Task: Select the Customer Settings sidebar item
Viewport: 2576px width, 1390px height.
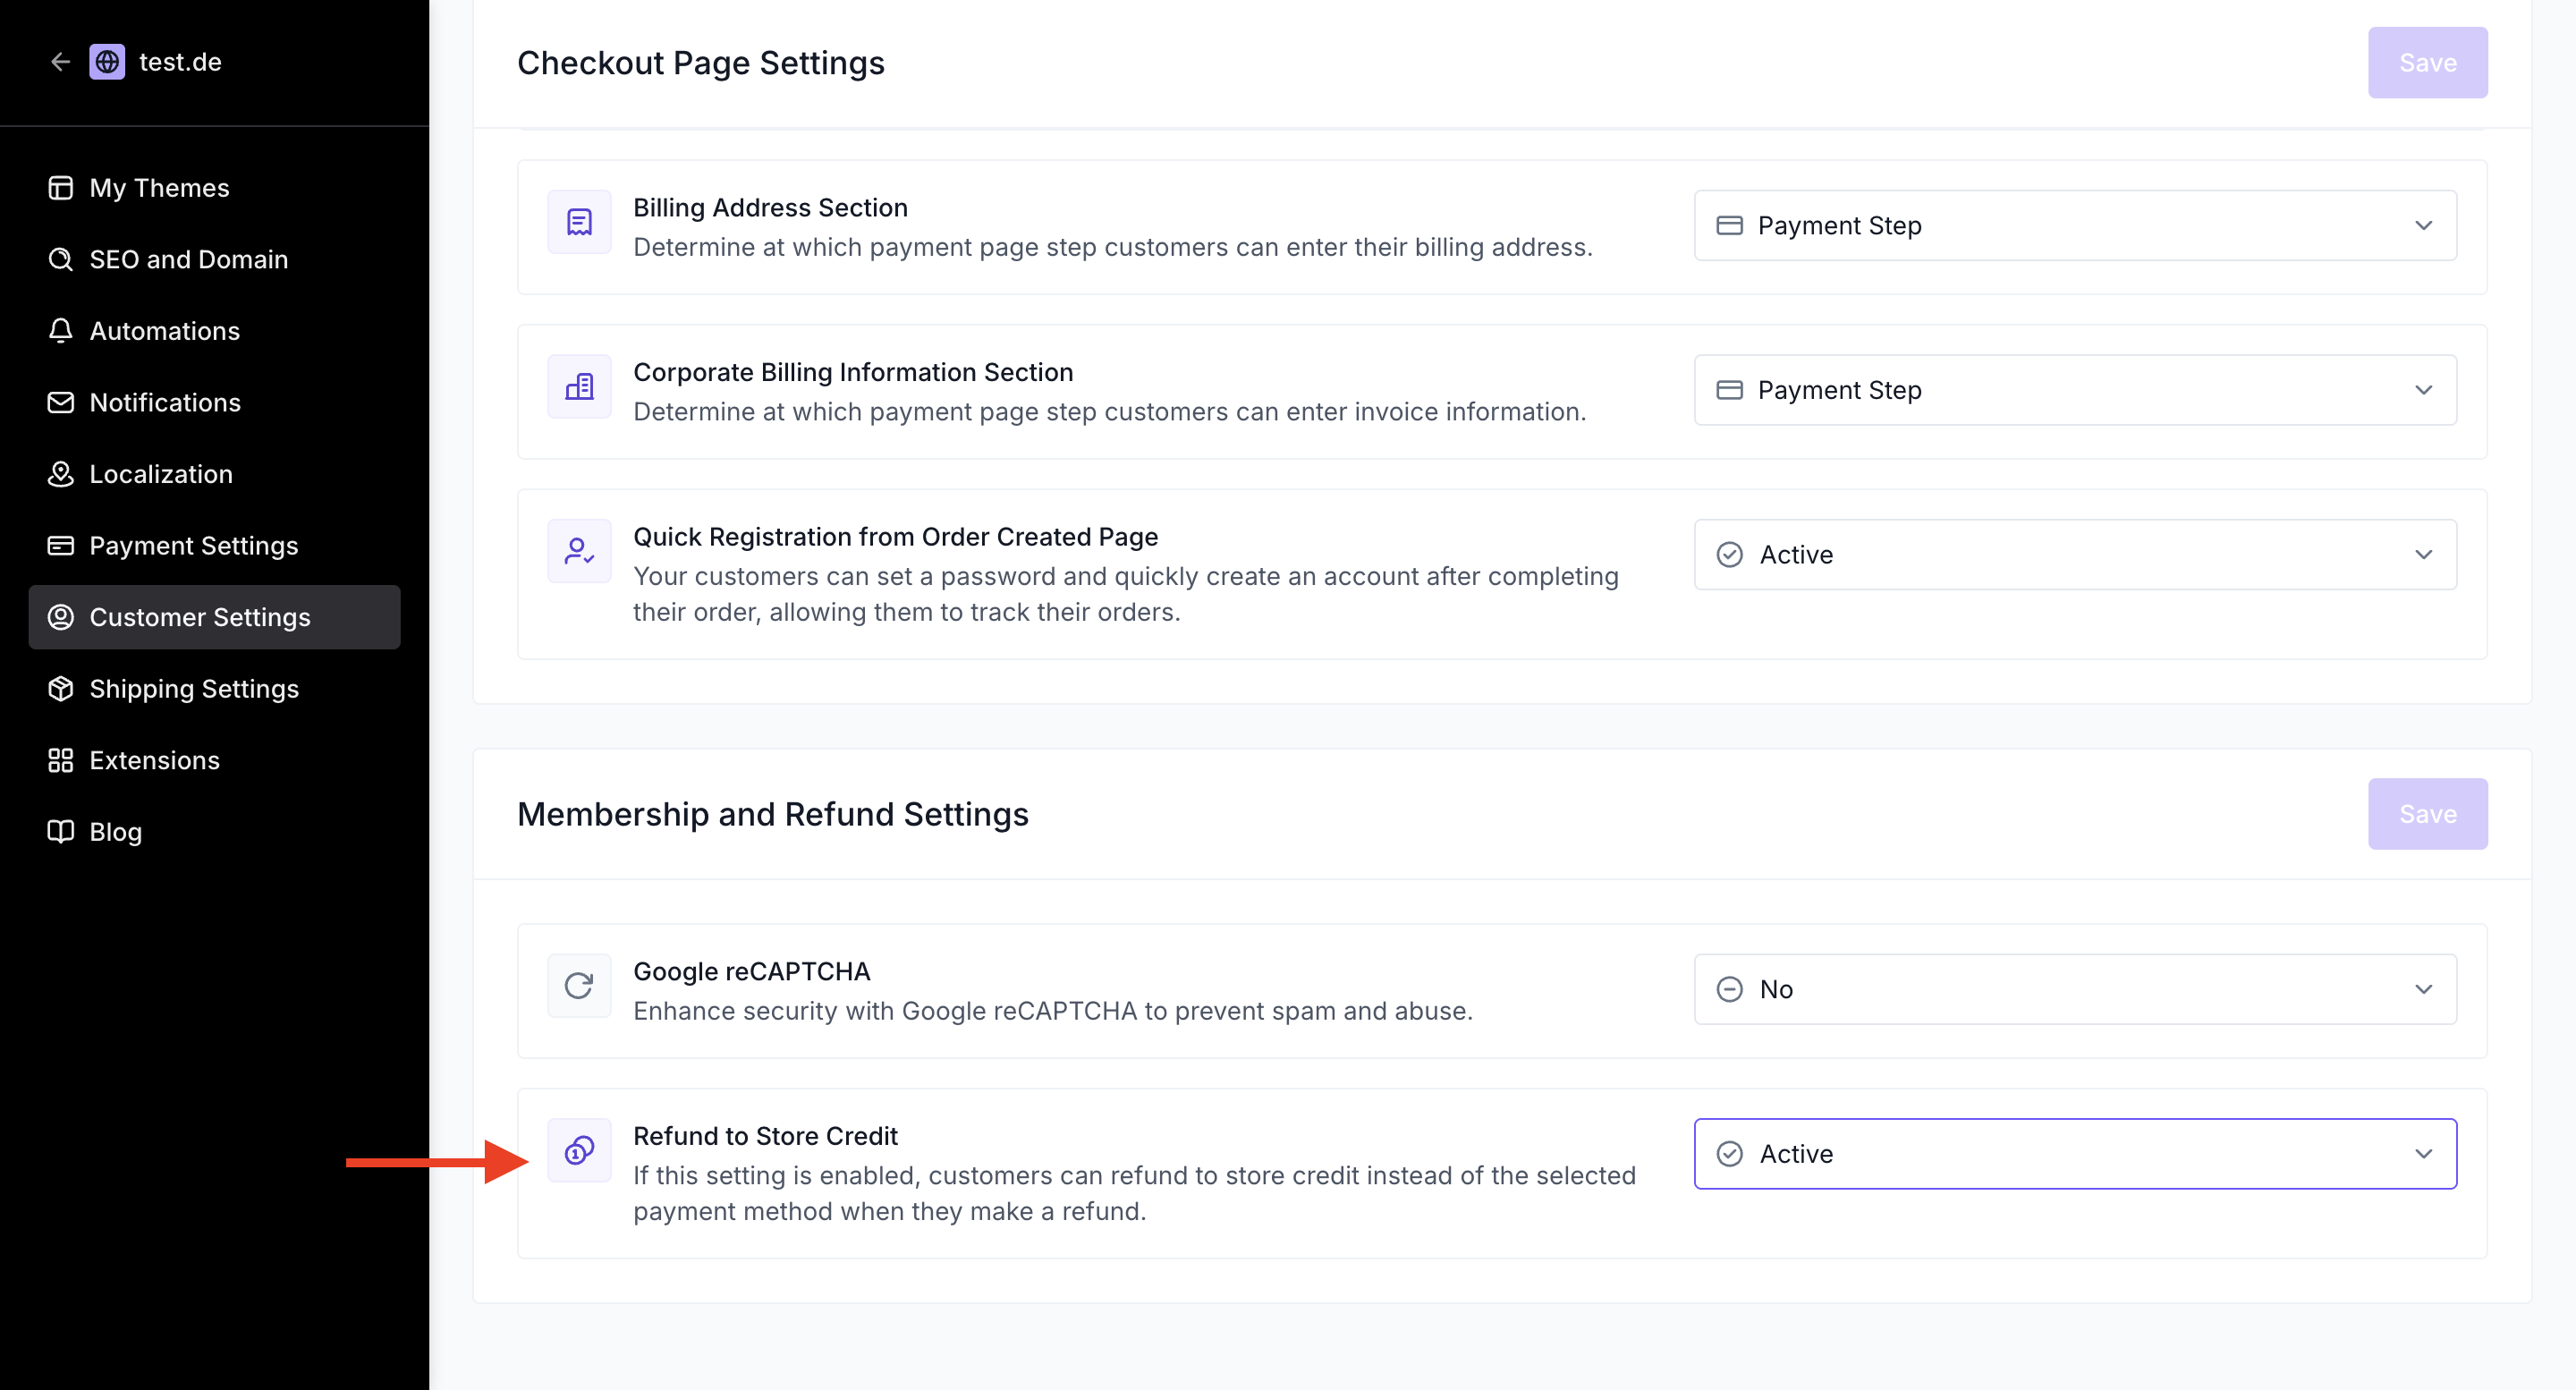Action: (x=200, y=617)
